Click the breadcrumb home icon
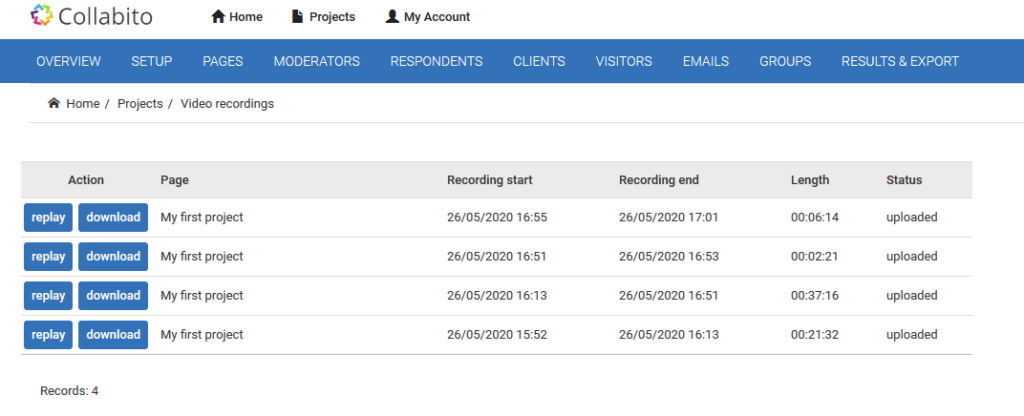1024x416 pixels. [54, 103]
